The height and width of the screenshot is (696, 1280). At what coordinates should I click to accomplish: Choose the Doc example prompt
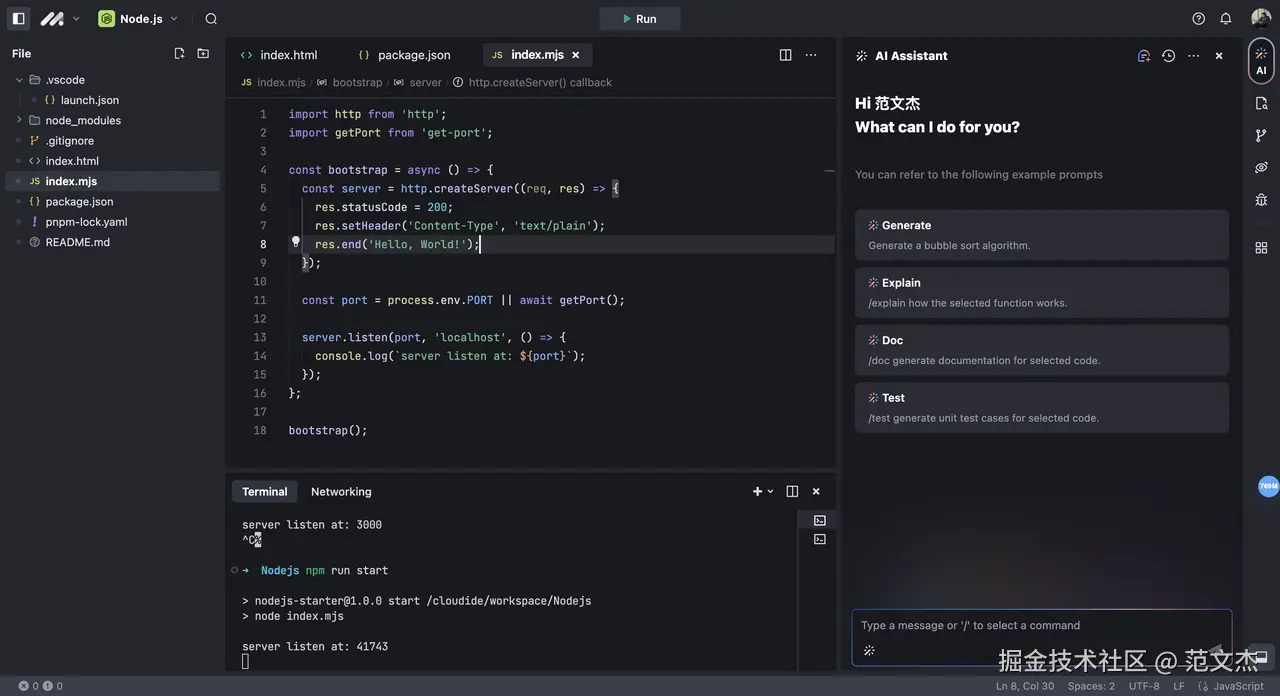pyautogui.click(x=1042, y=350)
